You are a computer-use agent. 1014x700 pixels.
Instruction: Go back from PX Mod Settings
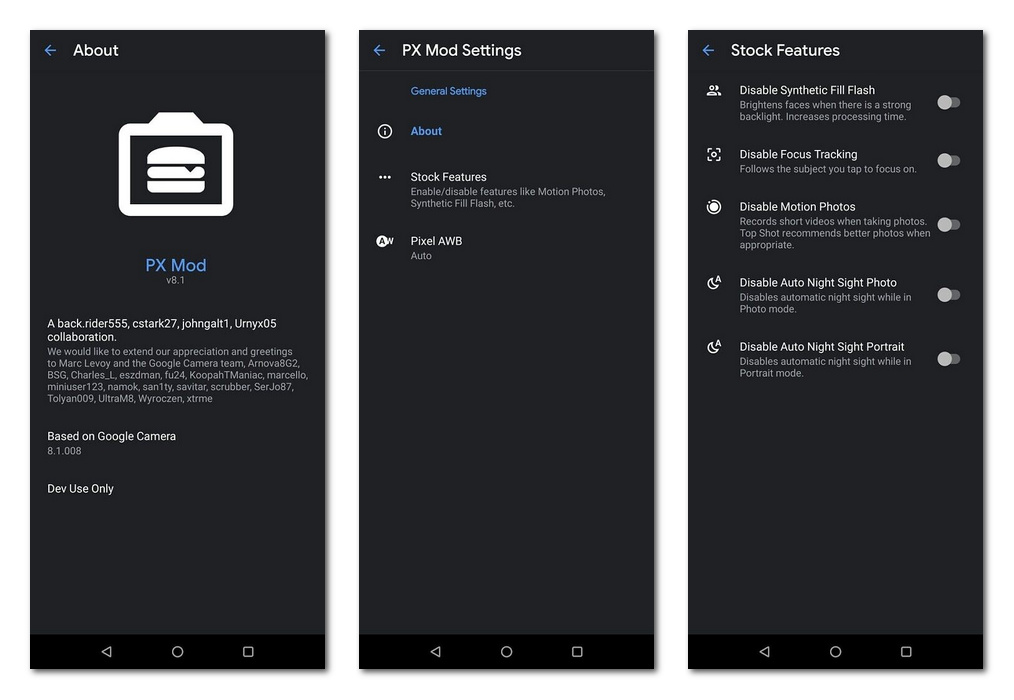click(379, 50)
